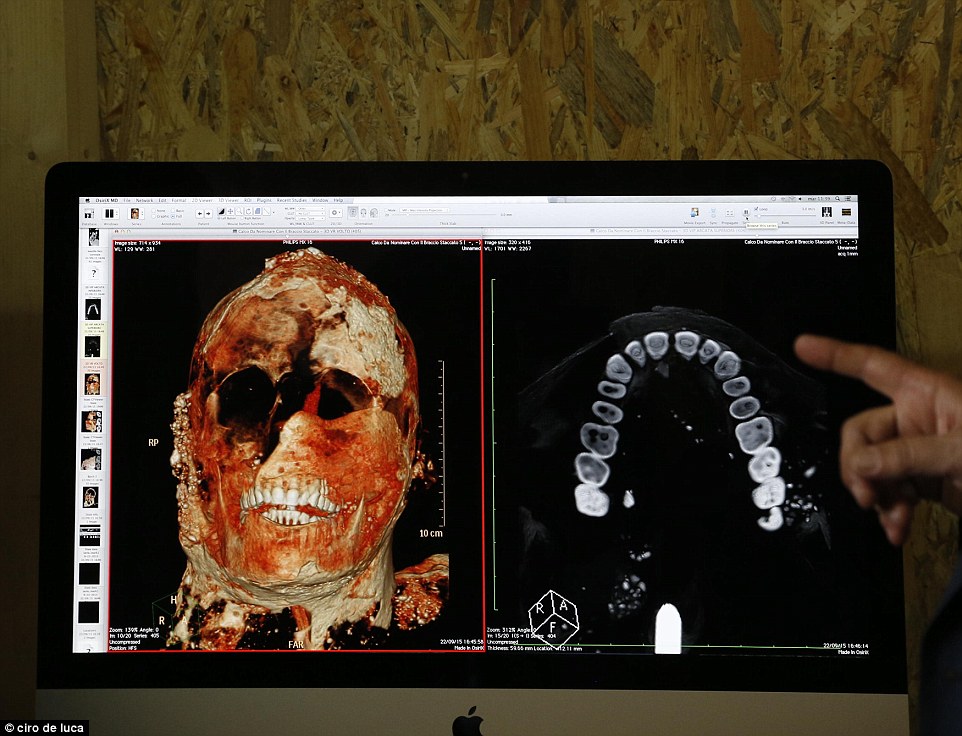This screenshot has width=962, height=736.
Task: Click the Windows layout stepper arrows
Action: coord(117,213)
